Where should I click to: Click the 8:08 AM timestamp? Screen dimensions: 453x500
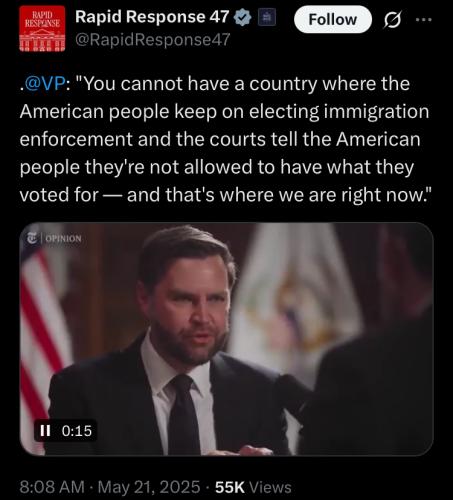pyautogui.click(x=52, y=487)
